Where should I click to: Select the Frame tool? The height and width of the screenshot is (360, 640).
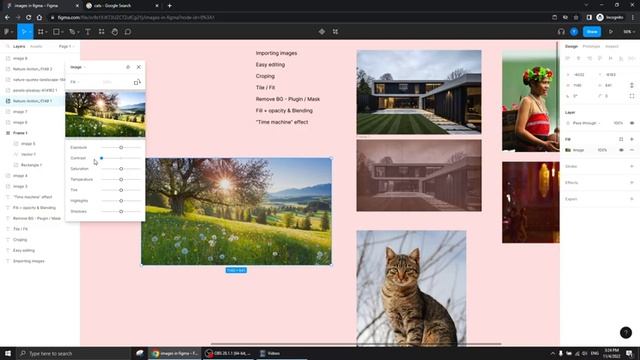pyautogui.click(x=40, y=32)
